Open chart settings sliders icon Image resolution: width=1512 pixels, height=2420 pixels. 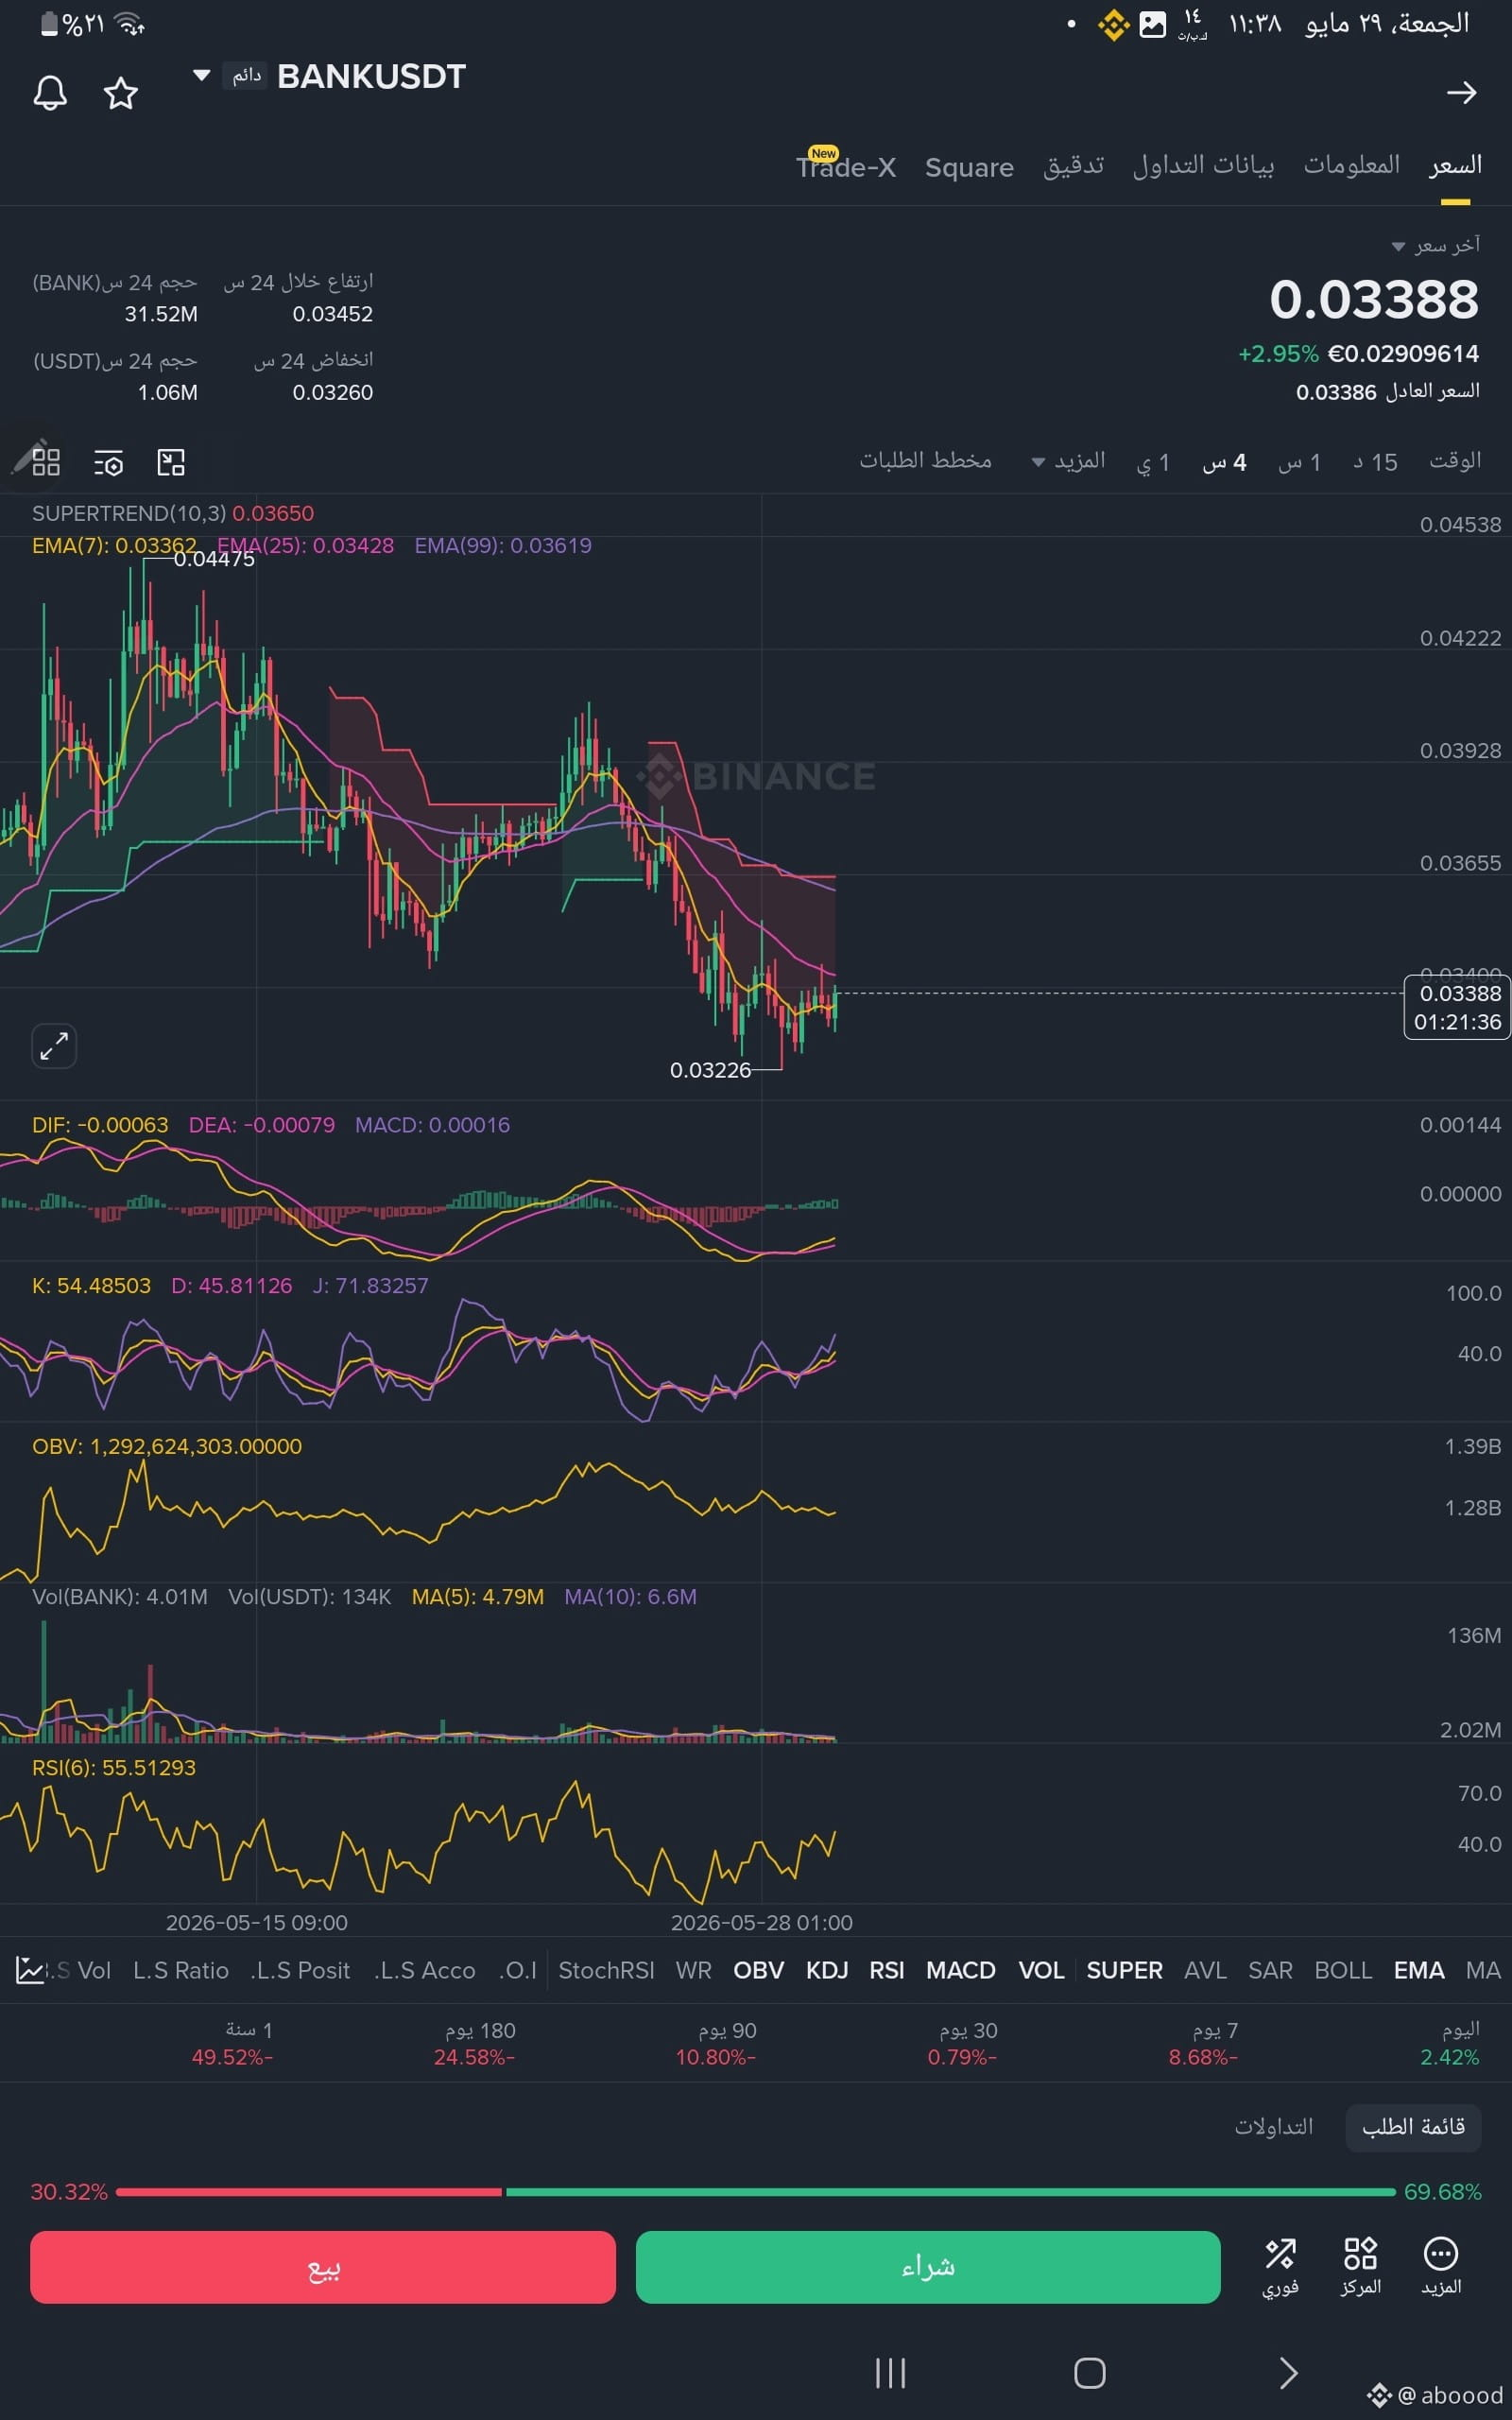108,462
